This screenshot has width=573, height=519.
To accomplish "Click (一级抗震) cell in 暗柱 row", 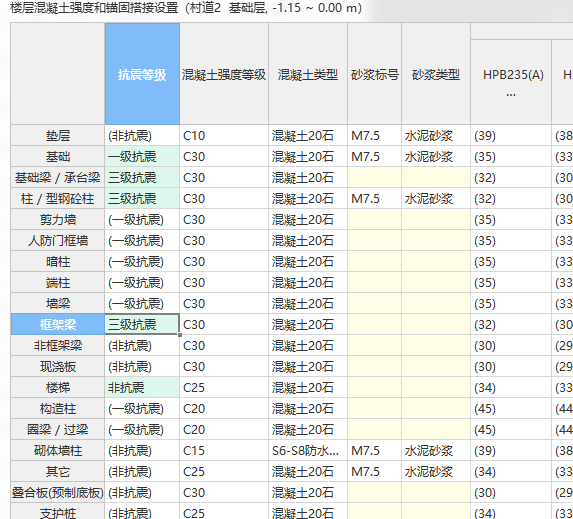I will [142, 262].
